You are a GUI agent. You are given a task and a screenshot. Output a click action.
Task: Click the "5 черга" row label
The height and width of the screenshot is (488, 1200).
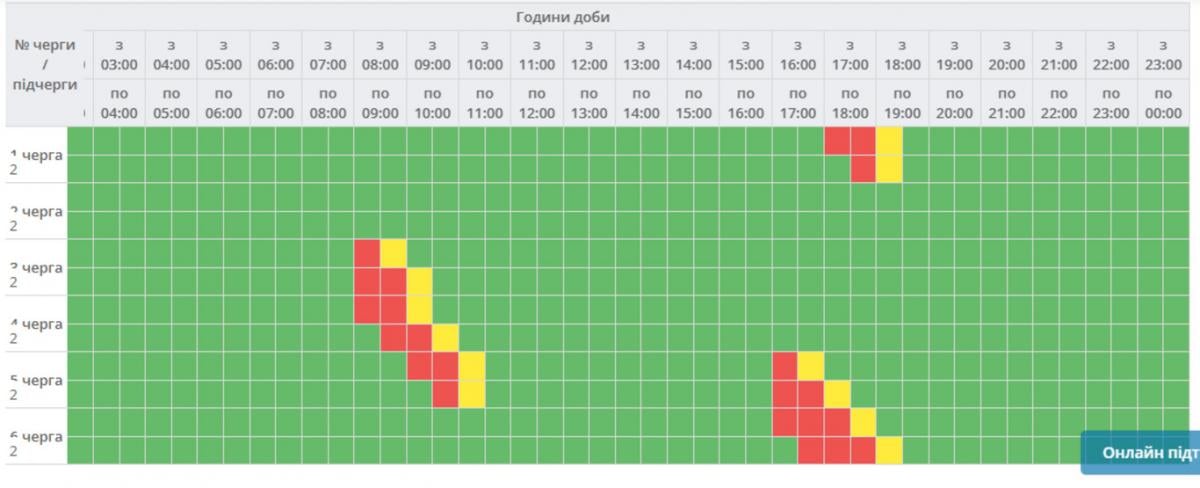pyautogui.click(x=36, y=380)
